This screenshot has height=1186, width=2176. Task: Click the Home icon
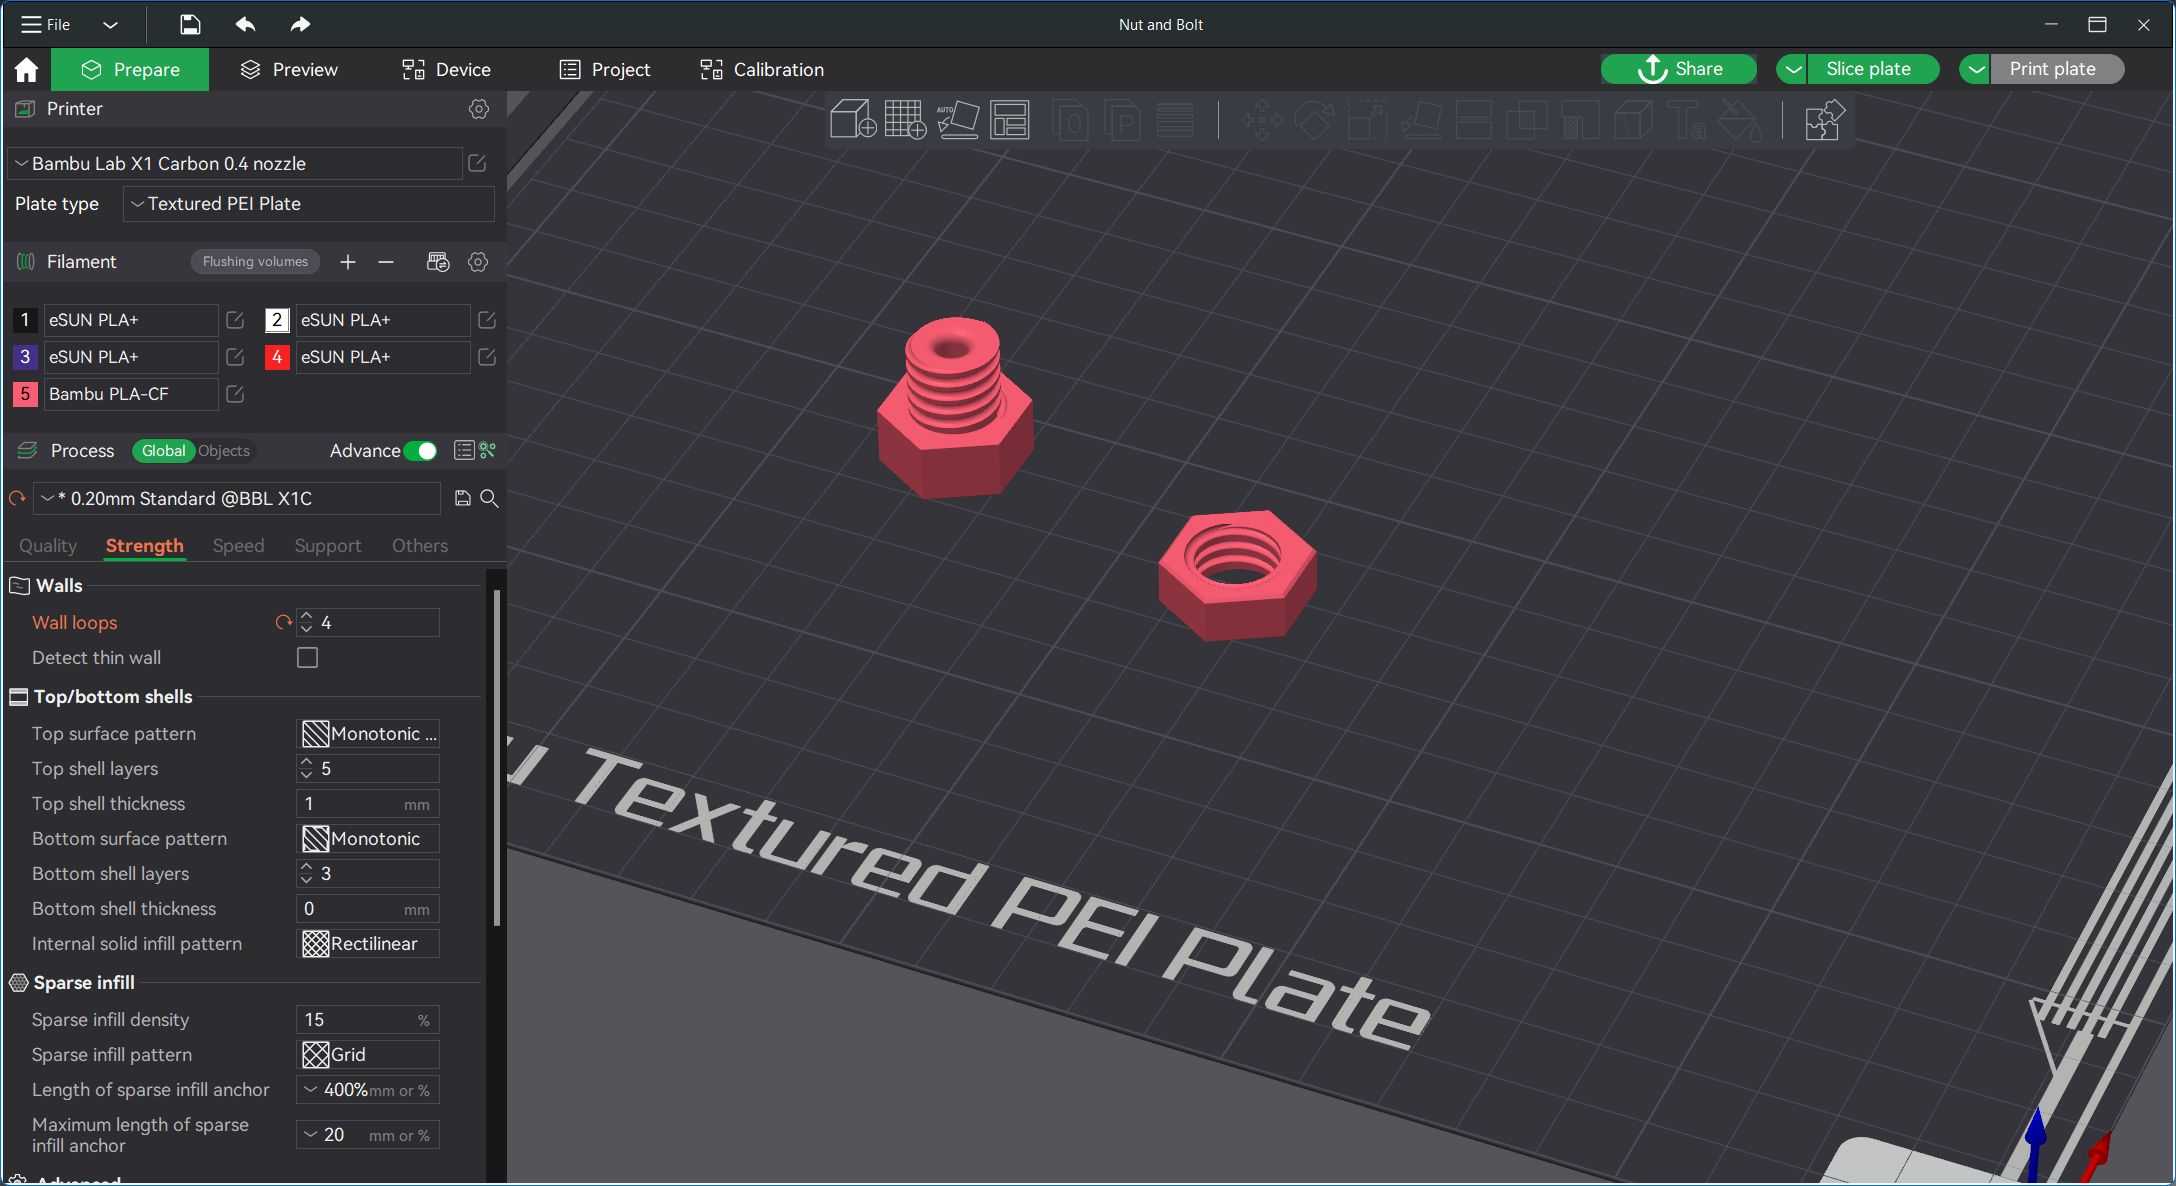26,69
